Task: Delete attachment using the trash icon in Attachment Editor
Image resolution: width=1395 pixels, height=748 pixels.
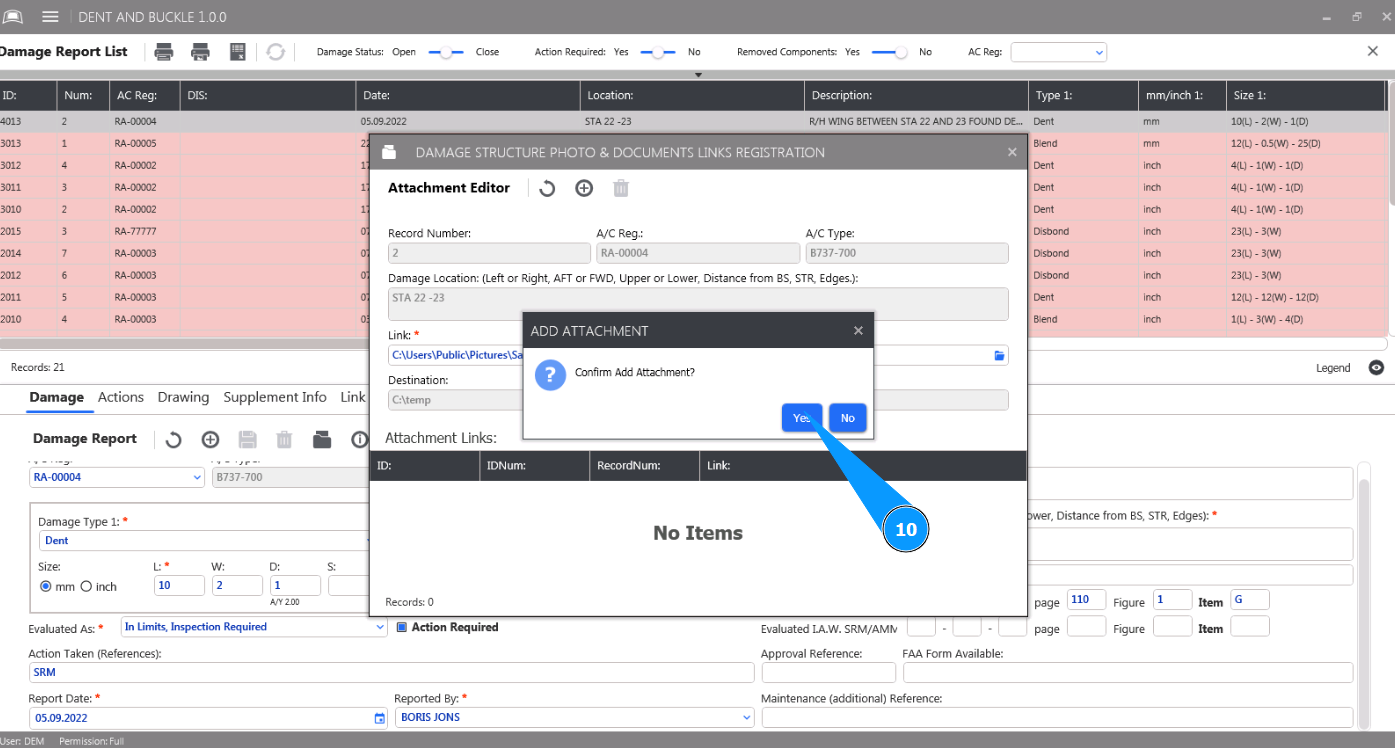Action: tap(621, 188)
